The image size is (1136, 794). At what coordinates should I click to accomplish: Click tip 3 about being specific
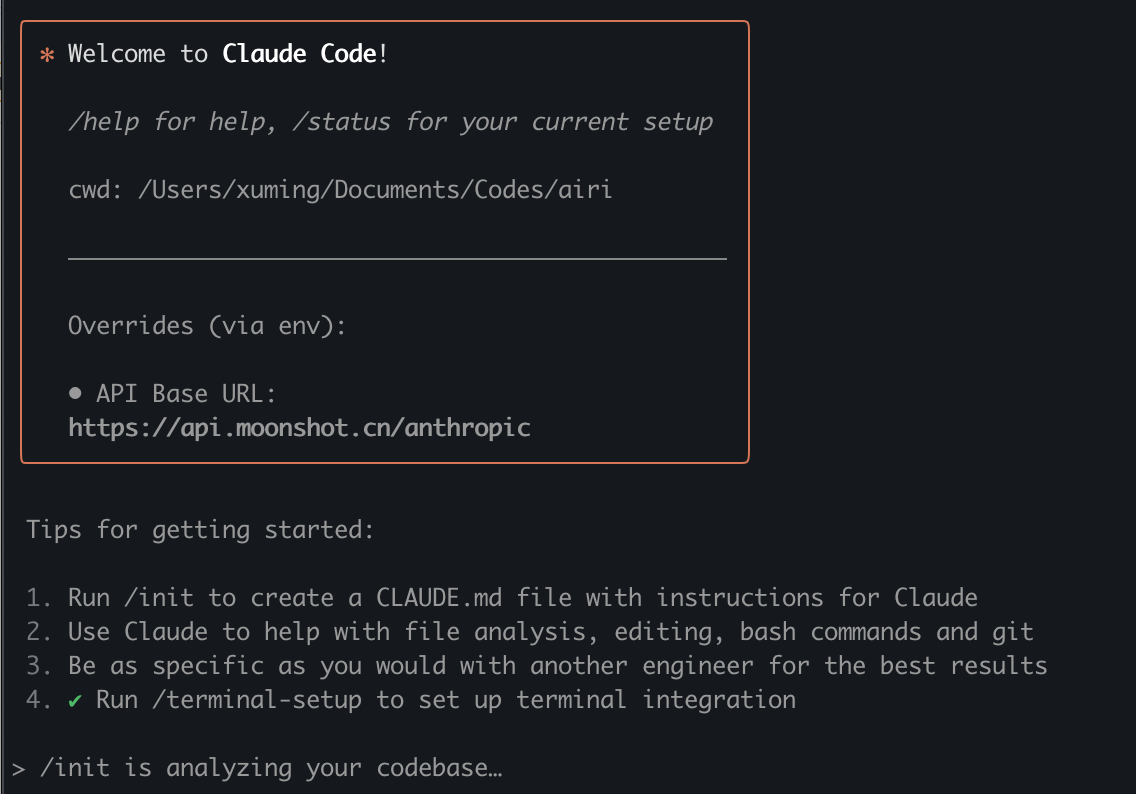(x=557, y=666)
